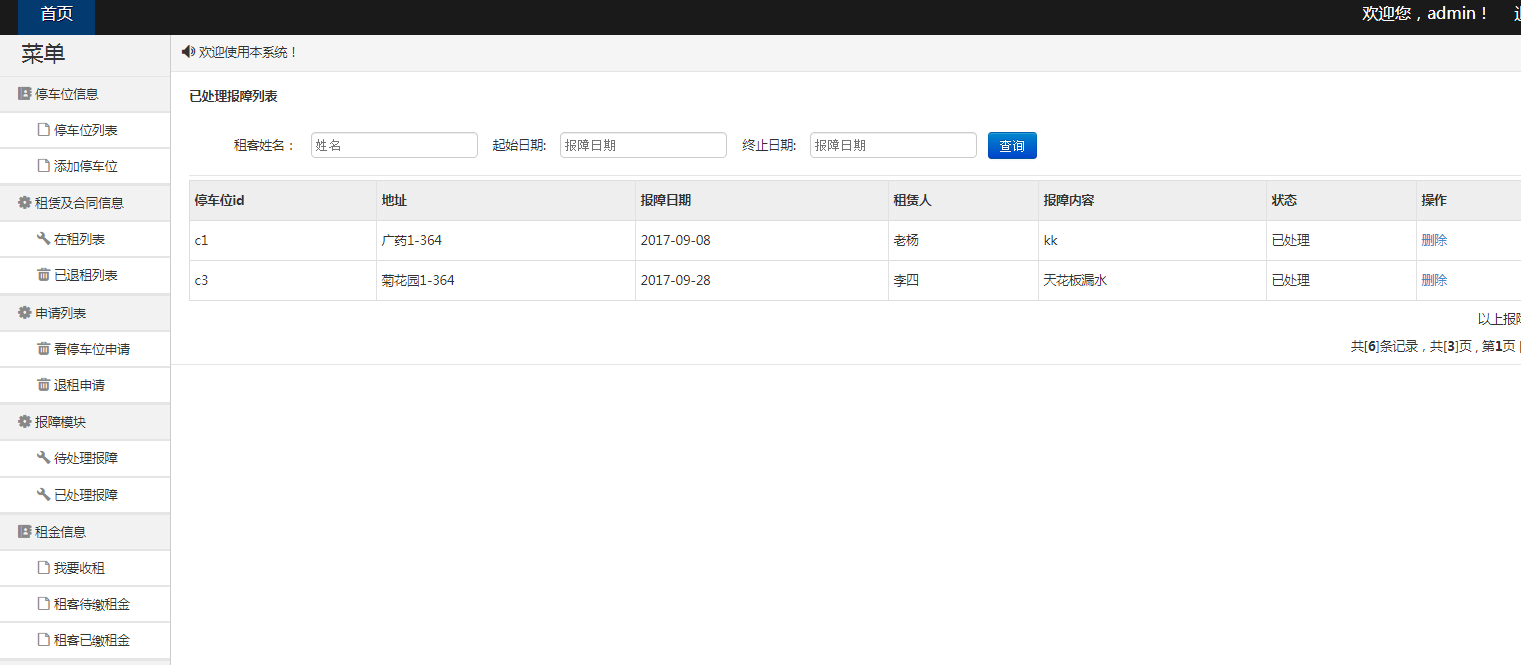Collapse the 租金信息 section header
1521x665 pixels.
(85, 532)
